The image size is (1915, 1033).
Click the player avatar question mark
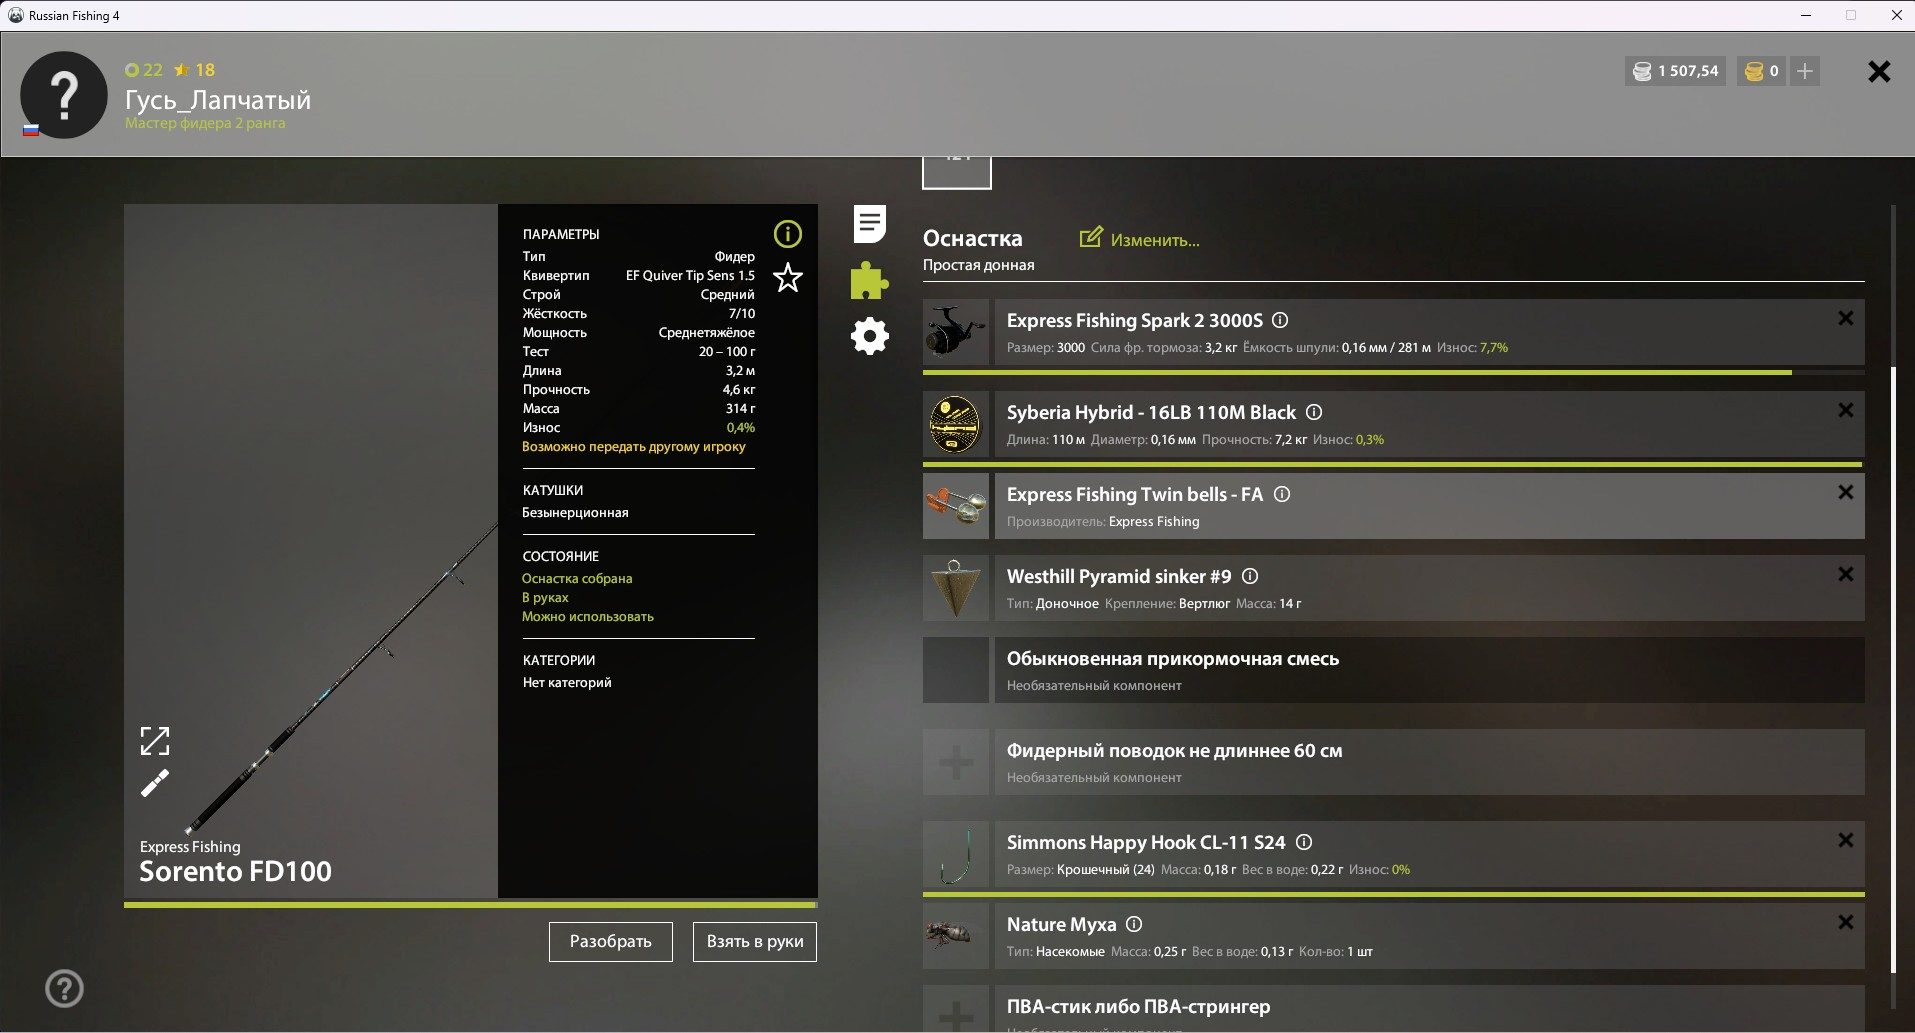click(x=64, y=95)
